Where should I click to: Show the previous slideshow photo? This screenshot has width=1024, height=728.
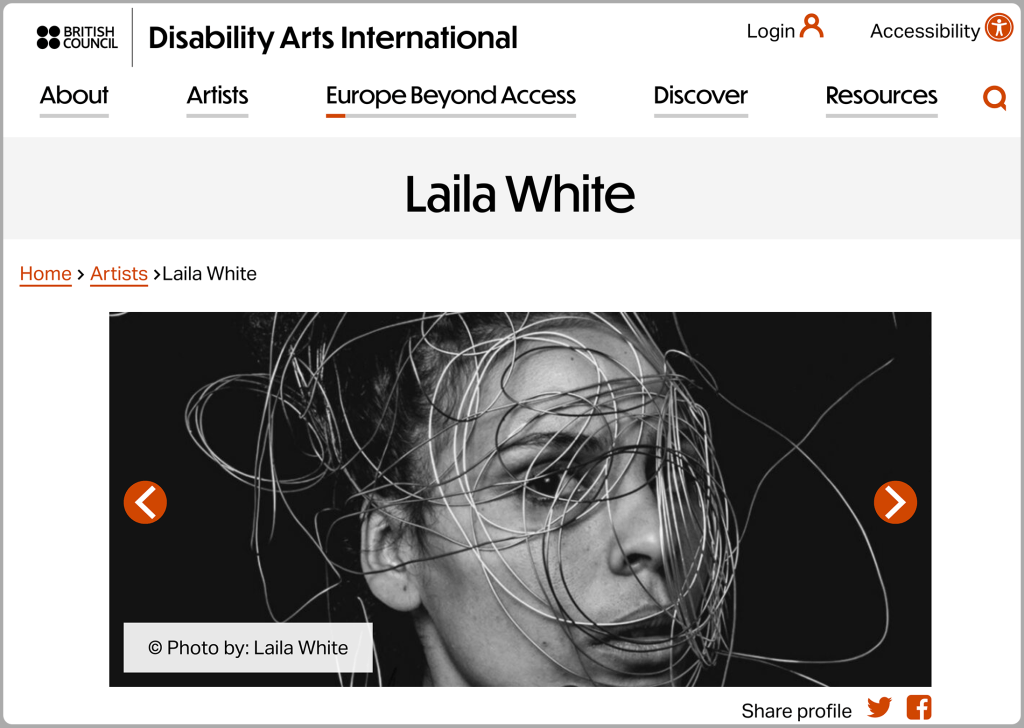click(x=145, y=502)
